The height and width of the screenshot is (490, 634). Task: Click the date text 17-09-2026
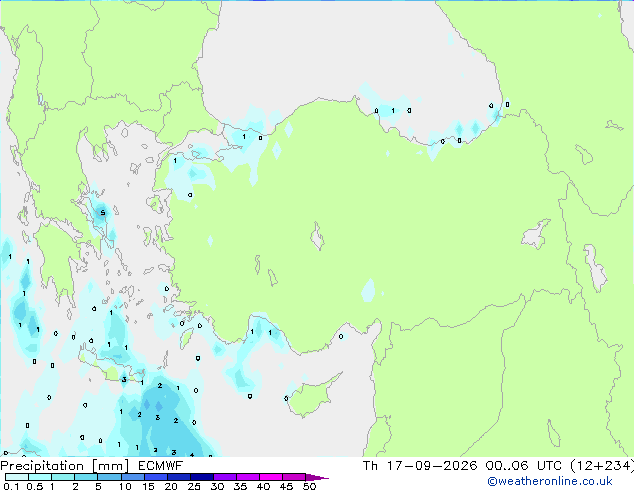click(x=432, y=466)
